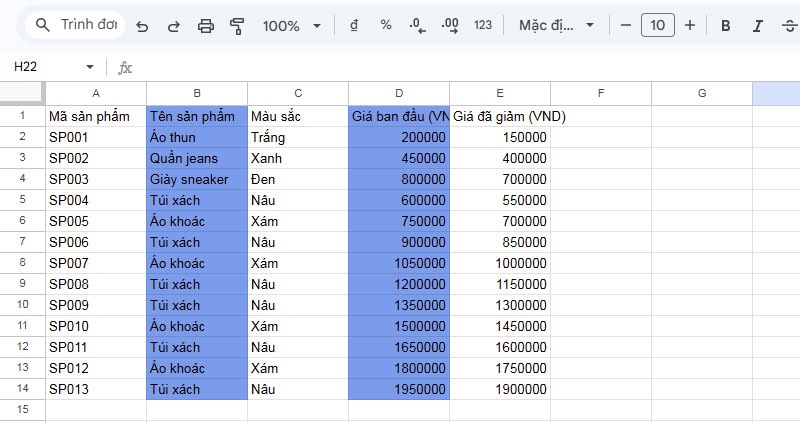Select the 'Áo thun' cell
Image resolution: width=800 pixels, height=423 pixels.
point(197,137)
